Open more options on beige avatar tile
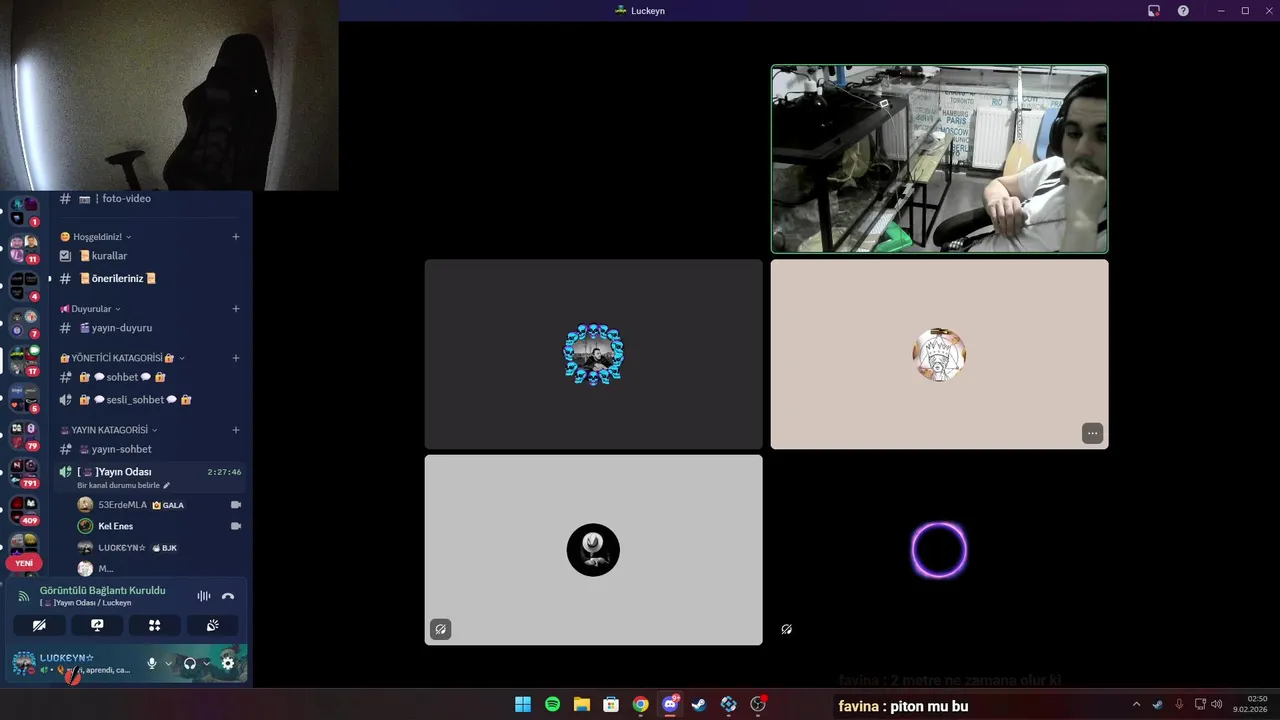The height and width of the screenshot is (720, 1280). click(1092, 433)
